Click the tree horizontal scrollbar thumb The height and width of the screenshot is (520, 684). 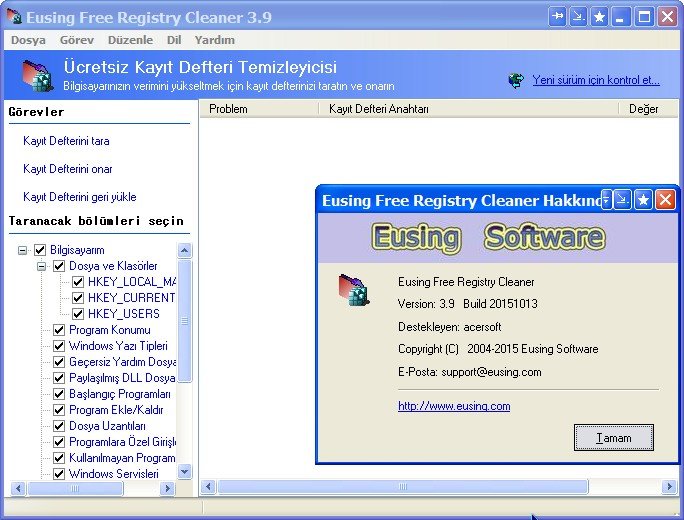75,488
